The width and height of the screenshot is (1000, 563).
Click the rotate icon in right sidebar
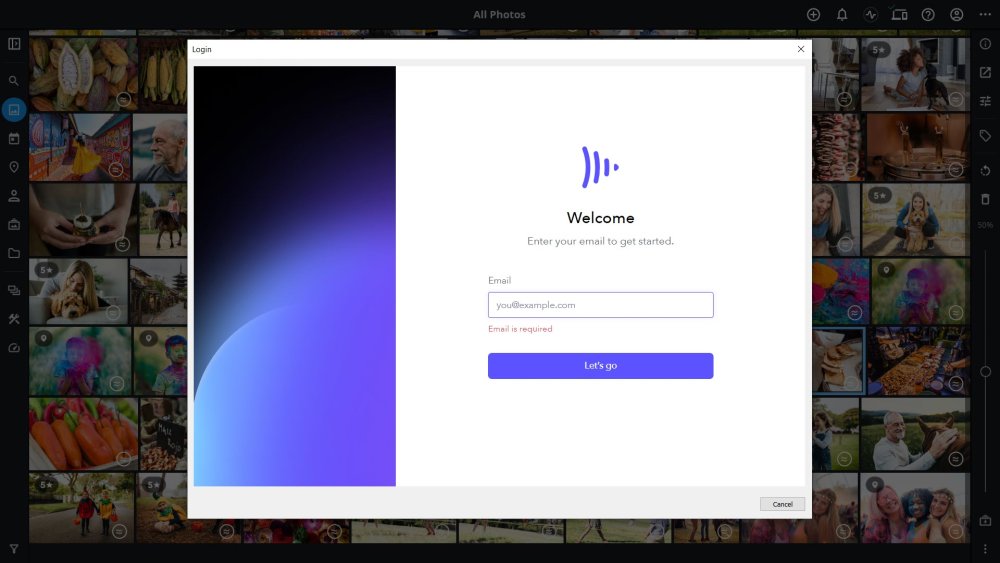tap(985, 170)
